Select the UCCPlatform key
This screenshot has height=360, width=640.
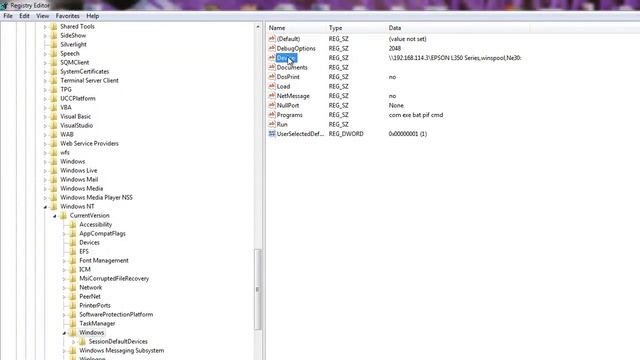(x=78, y=98)
